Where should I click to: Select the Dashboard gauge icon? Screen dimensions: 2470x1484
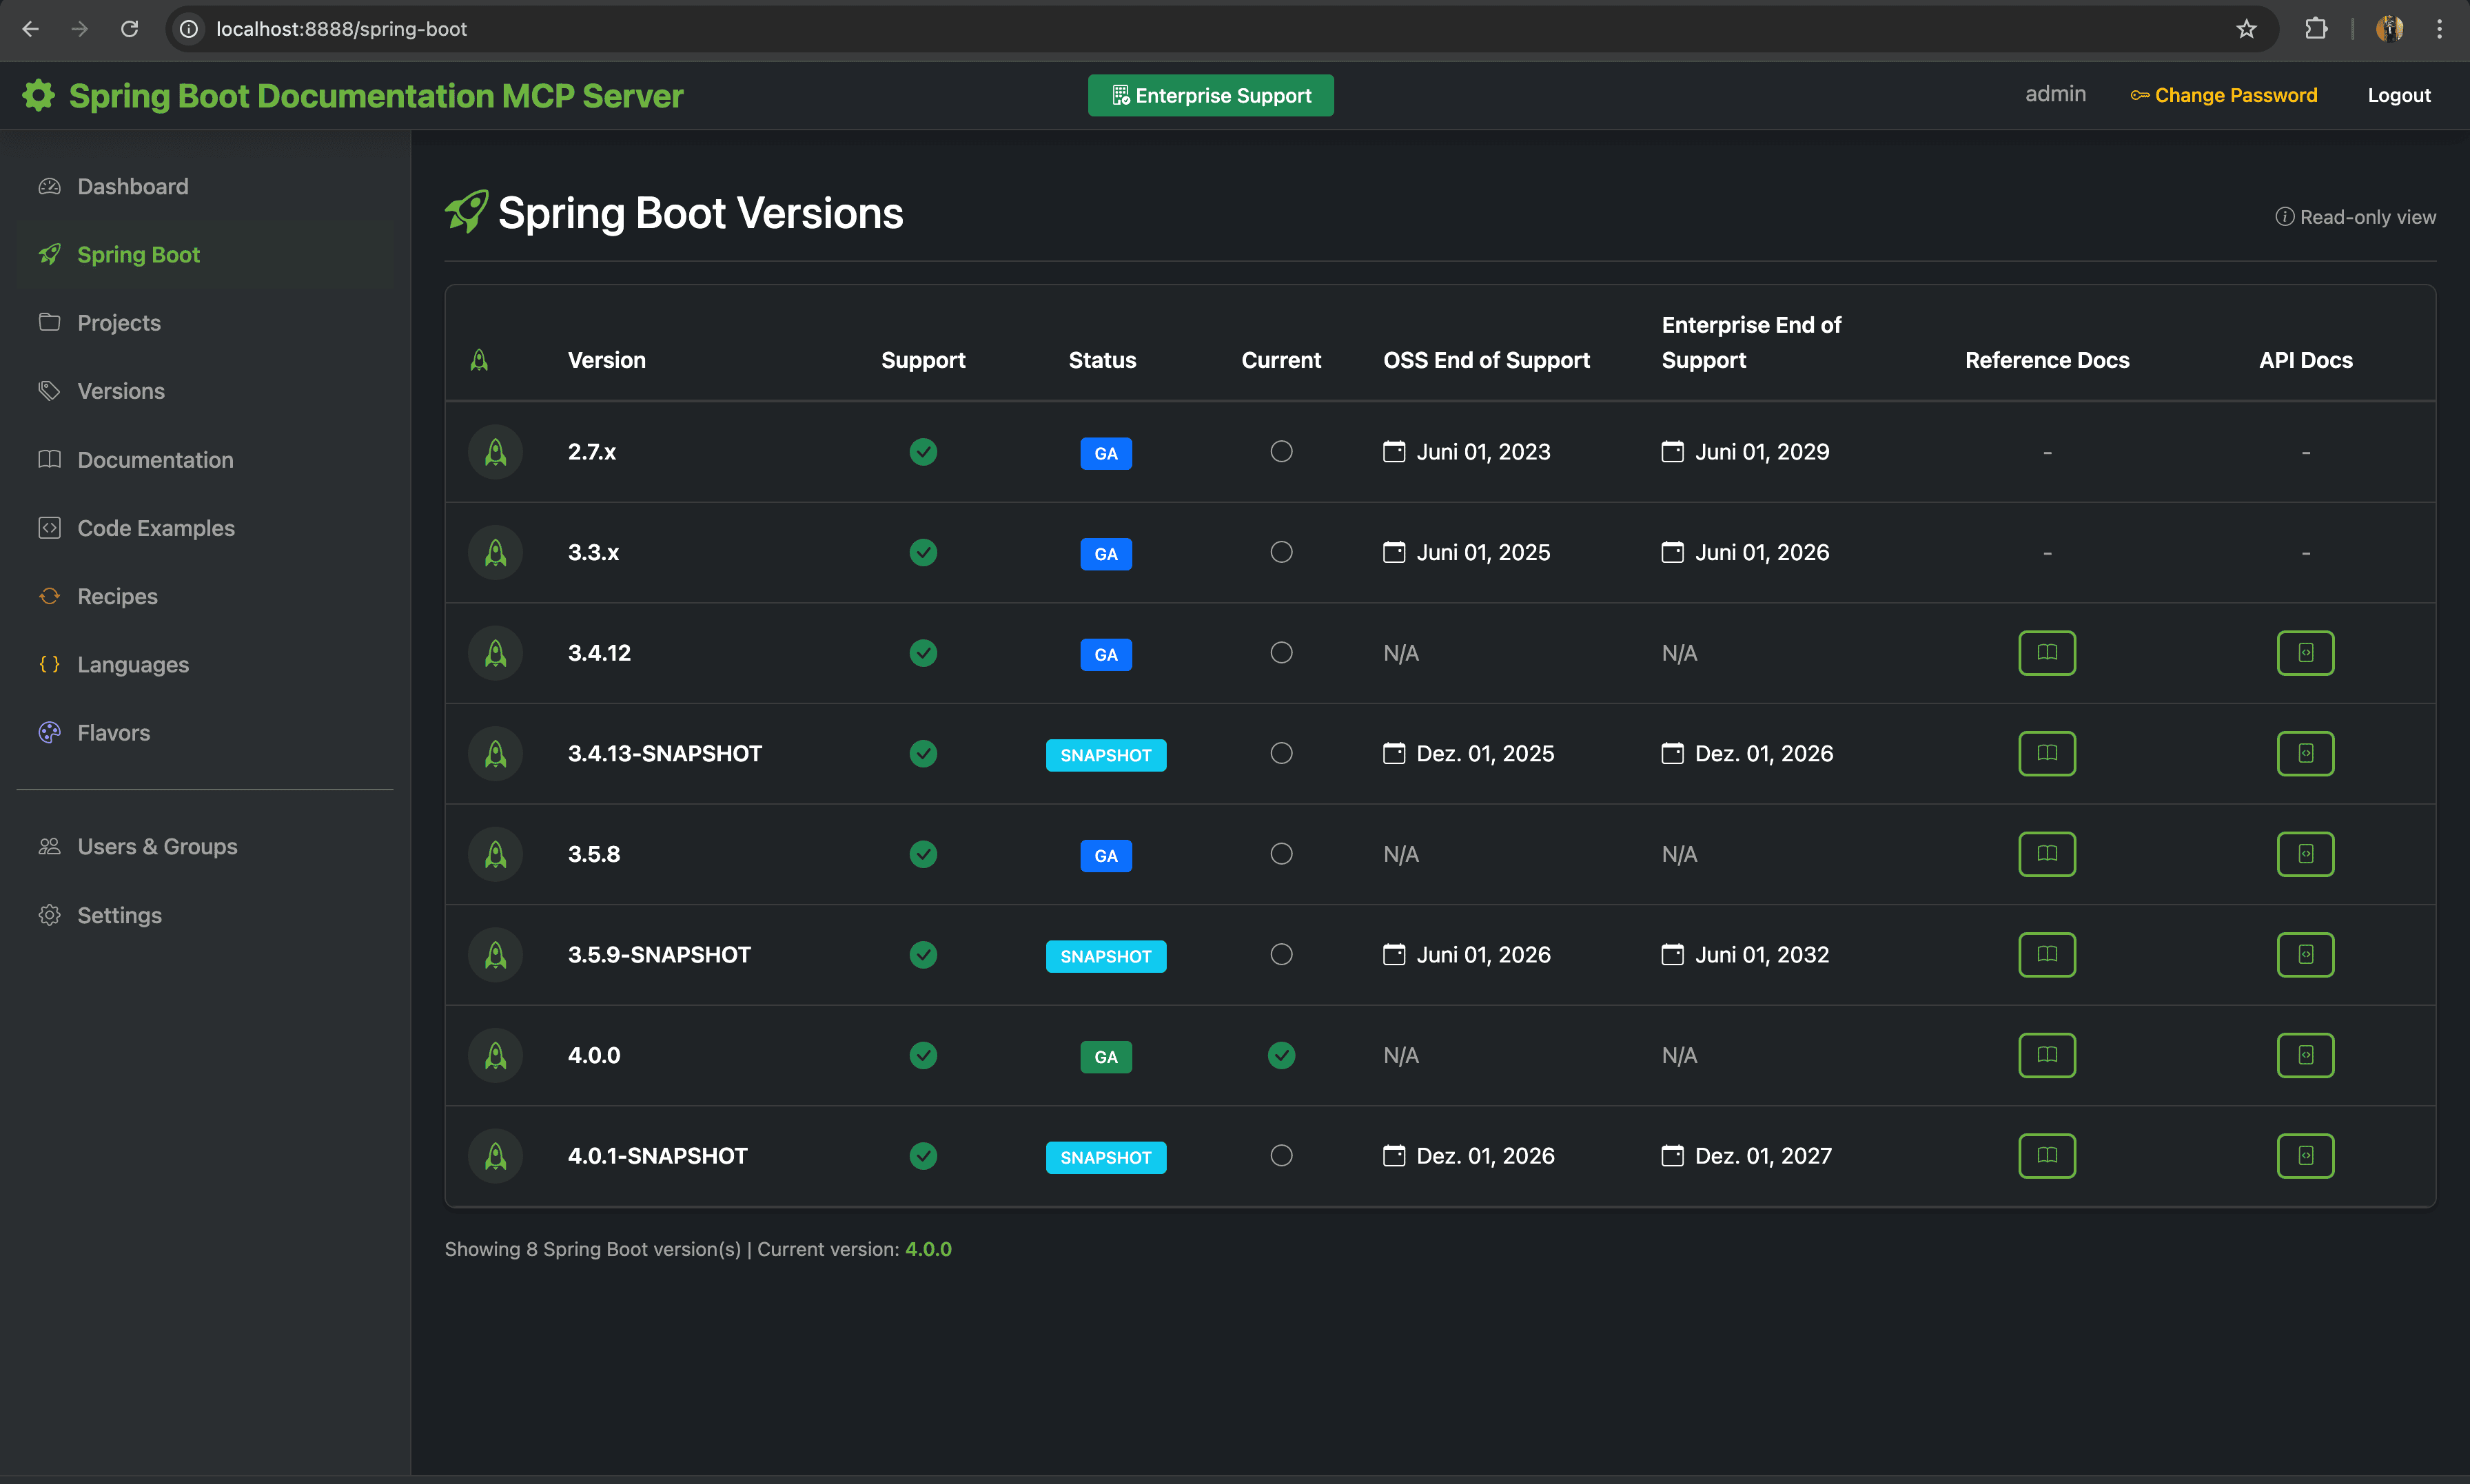(x=50, y=186)
